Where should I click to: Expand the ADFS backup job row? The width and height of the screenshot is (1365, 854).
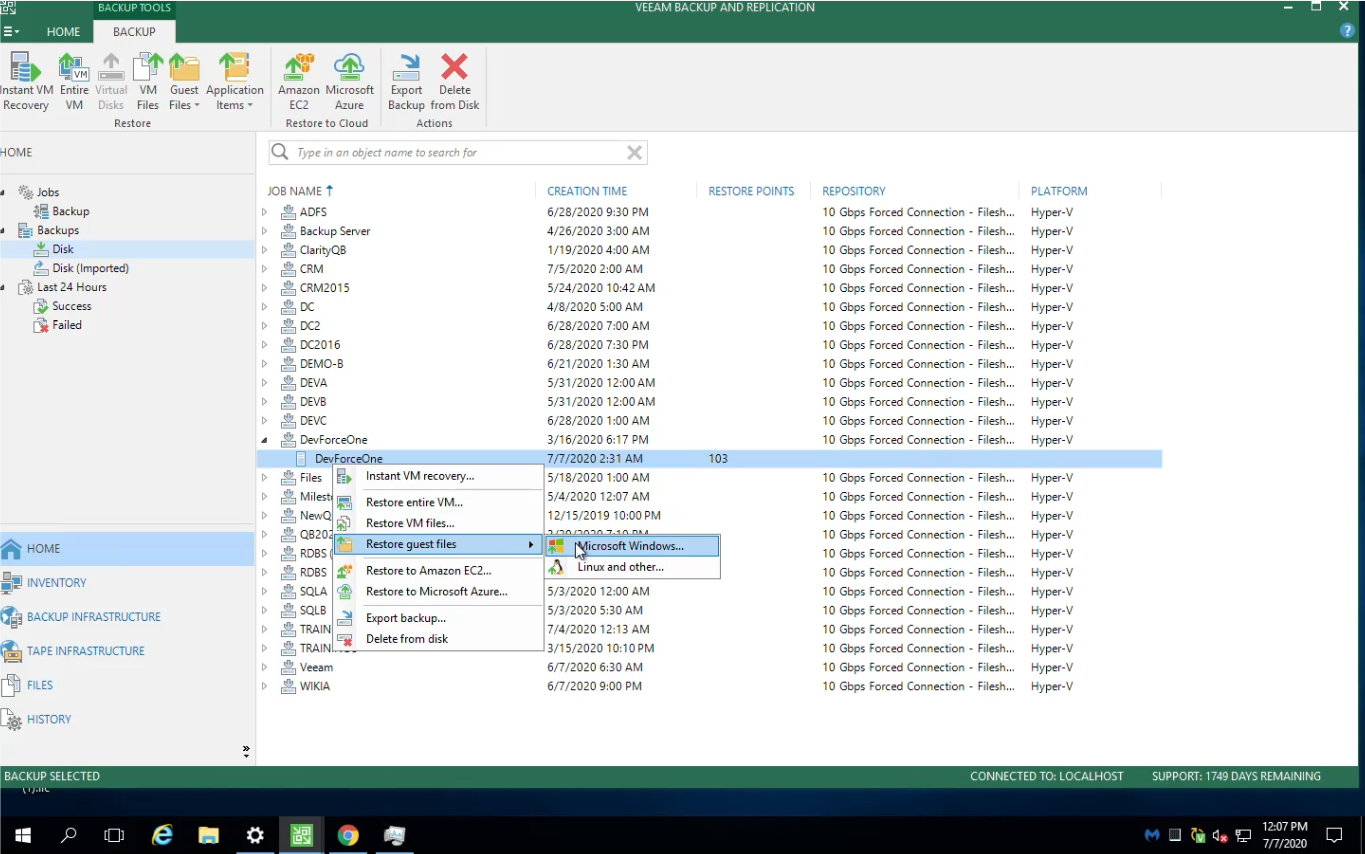(x=265, y=212)
